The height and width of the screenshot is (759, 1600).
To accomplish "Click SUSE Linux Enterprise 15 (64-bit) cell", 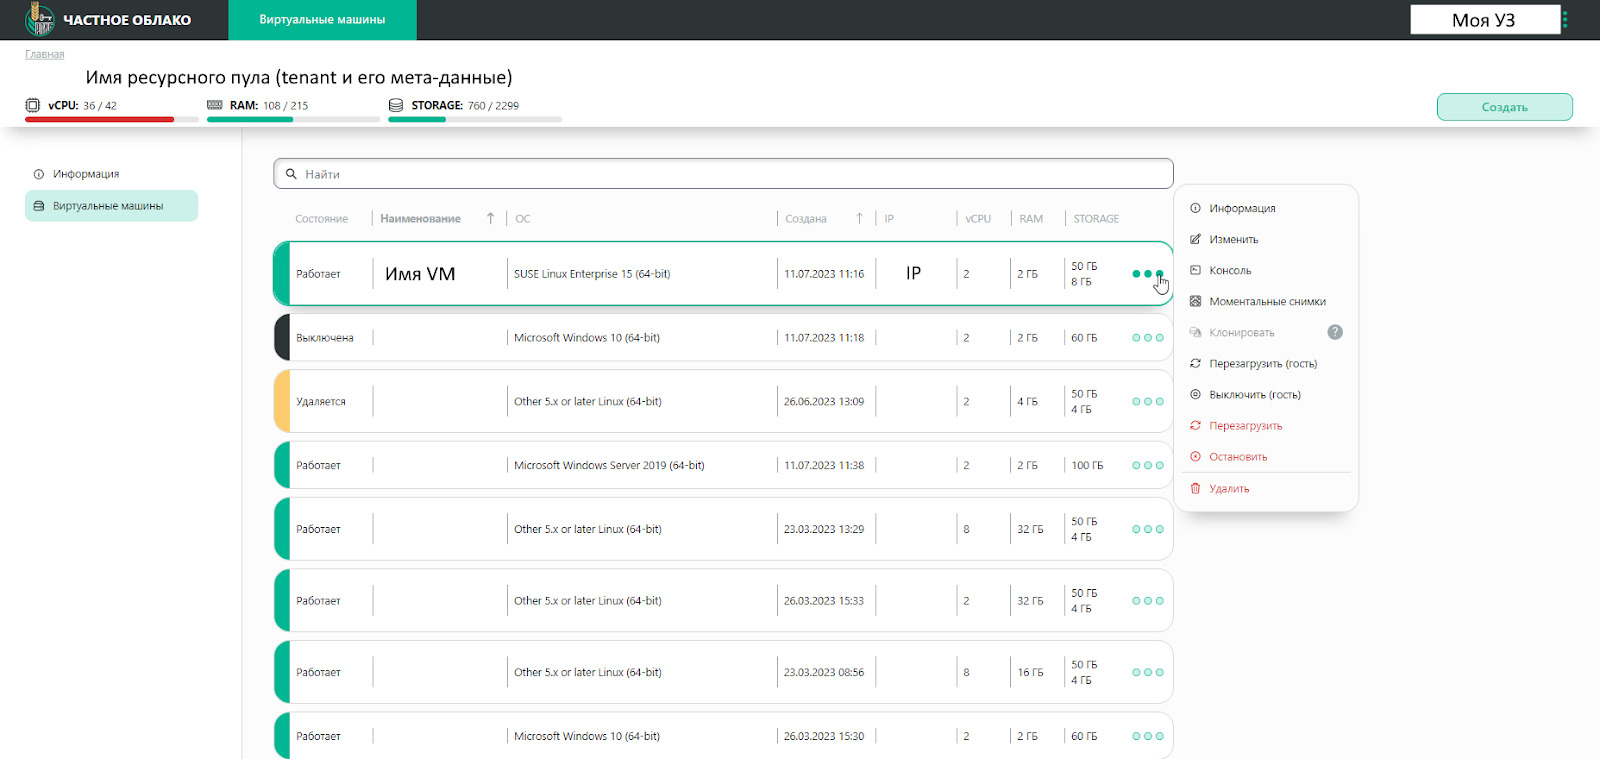I will [592, 273].
